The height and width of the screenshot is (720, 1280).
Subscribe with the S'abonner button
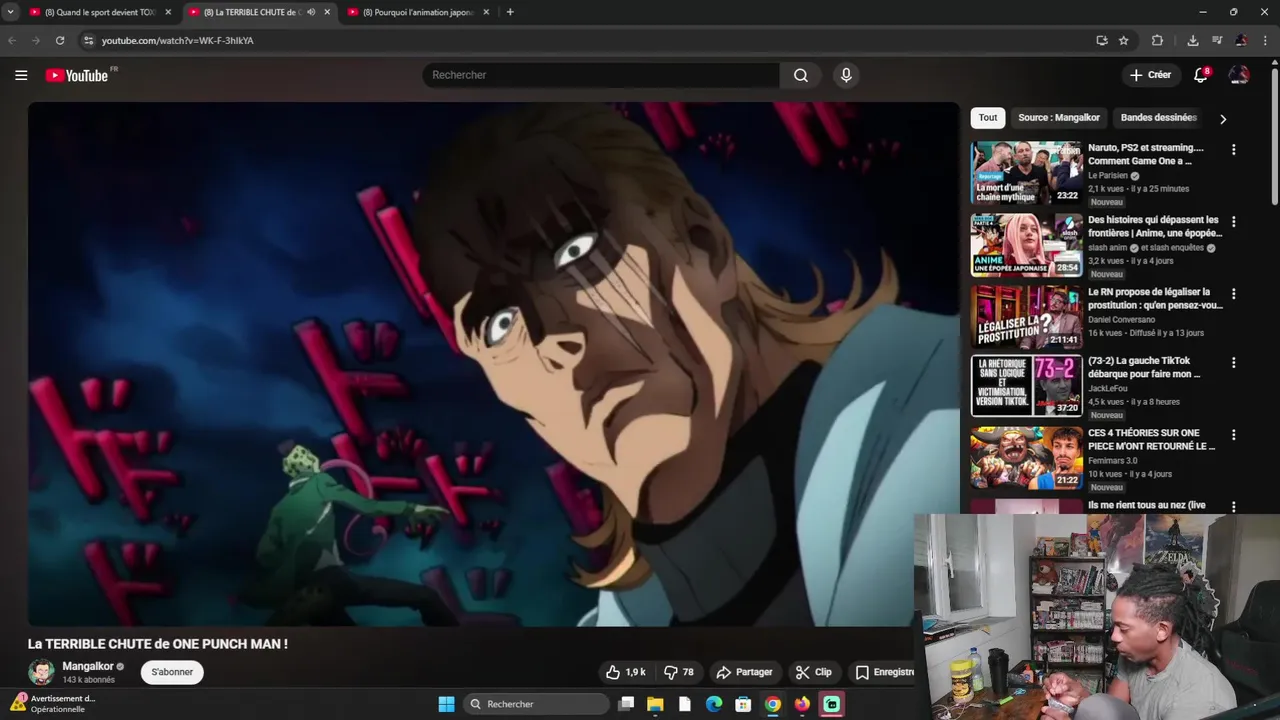click(x=172, y=672)
